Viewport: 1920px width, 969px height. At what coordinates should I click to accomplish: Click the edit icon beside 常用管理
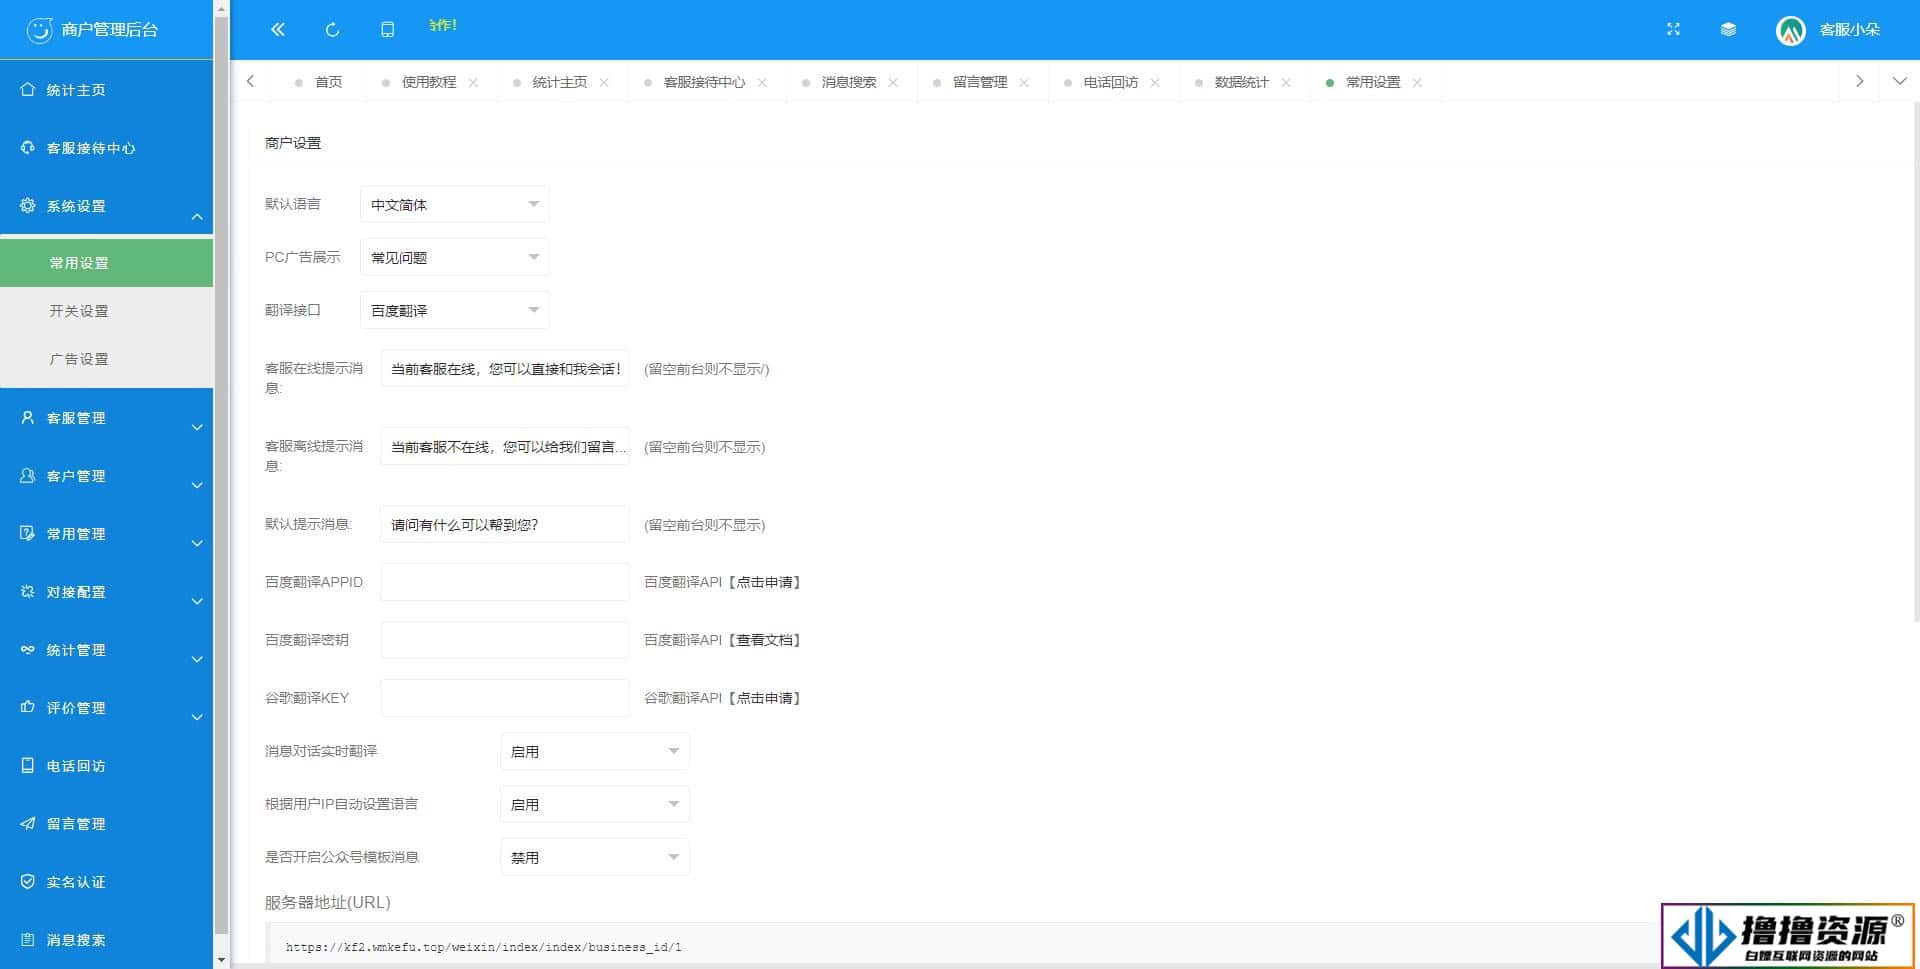coord(28,533)
